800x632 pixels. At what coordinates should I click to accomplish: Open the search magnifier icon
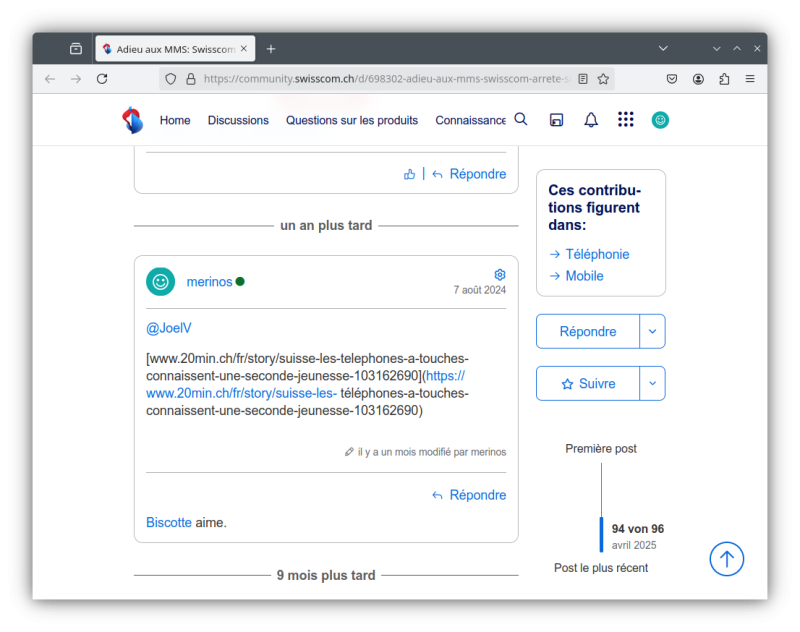coord(520,119)
